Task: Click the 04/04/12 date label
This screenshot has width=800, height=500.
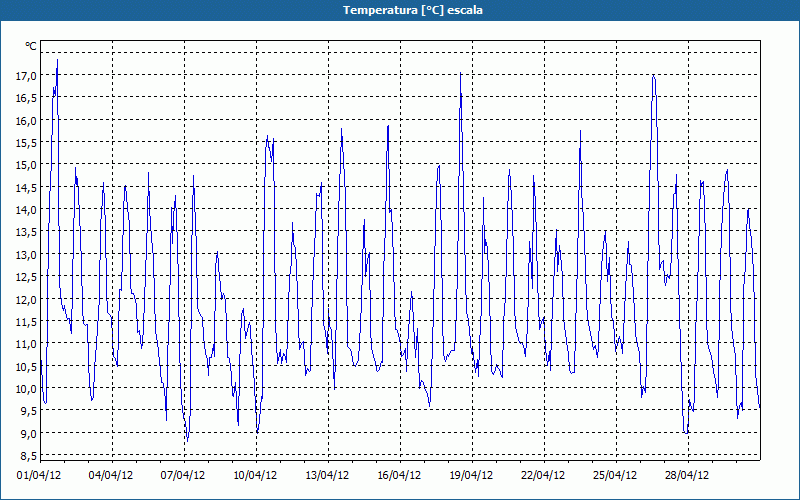Action: point(111,475)
